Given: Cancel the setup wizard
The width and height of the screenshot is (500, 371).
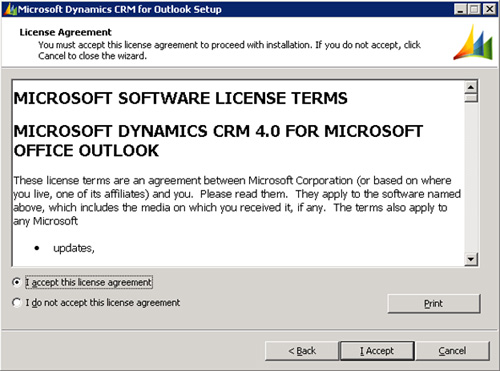Looking at the screenshot, I should point(452,351).
